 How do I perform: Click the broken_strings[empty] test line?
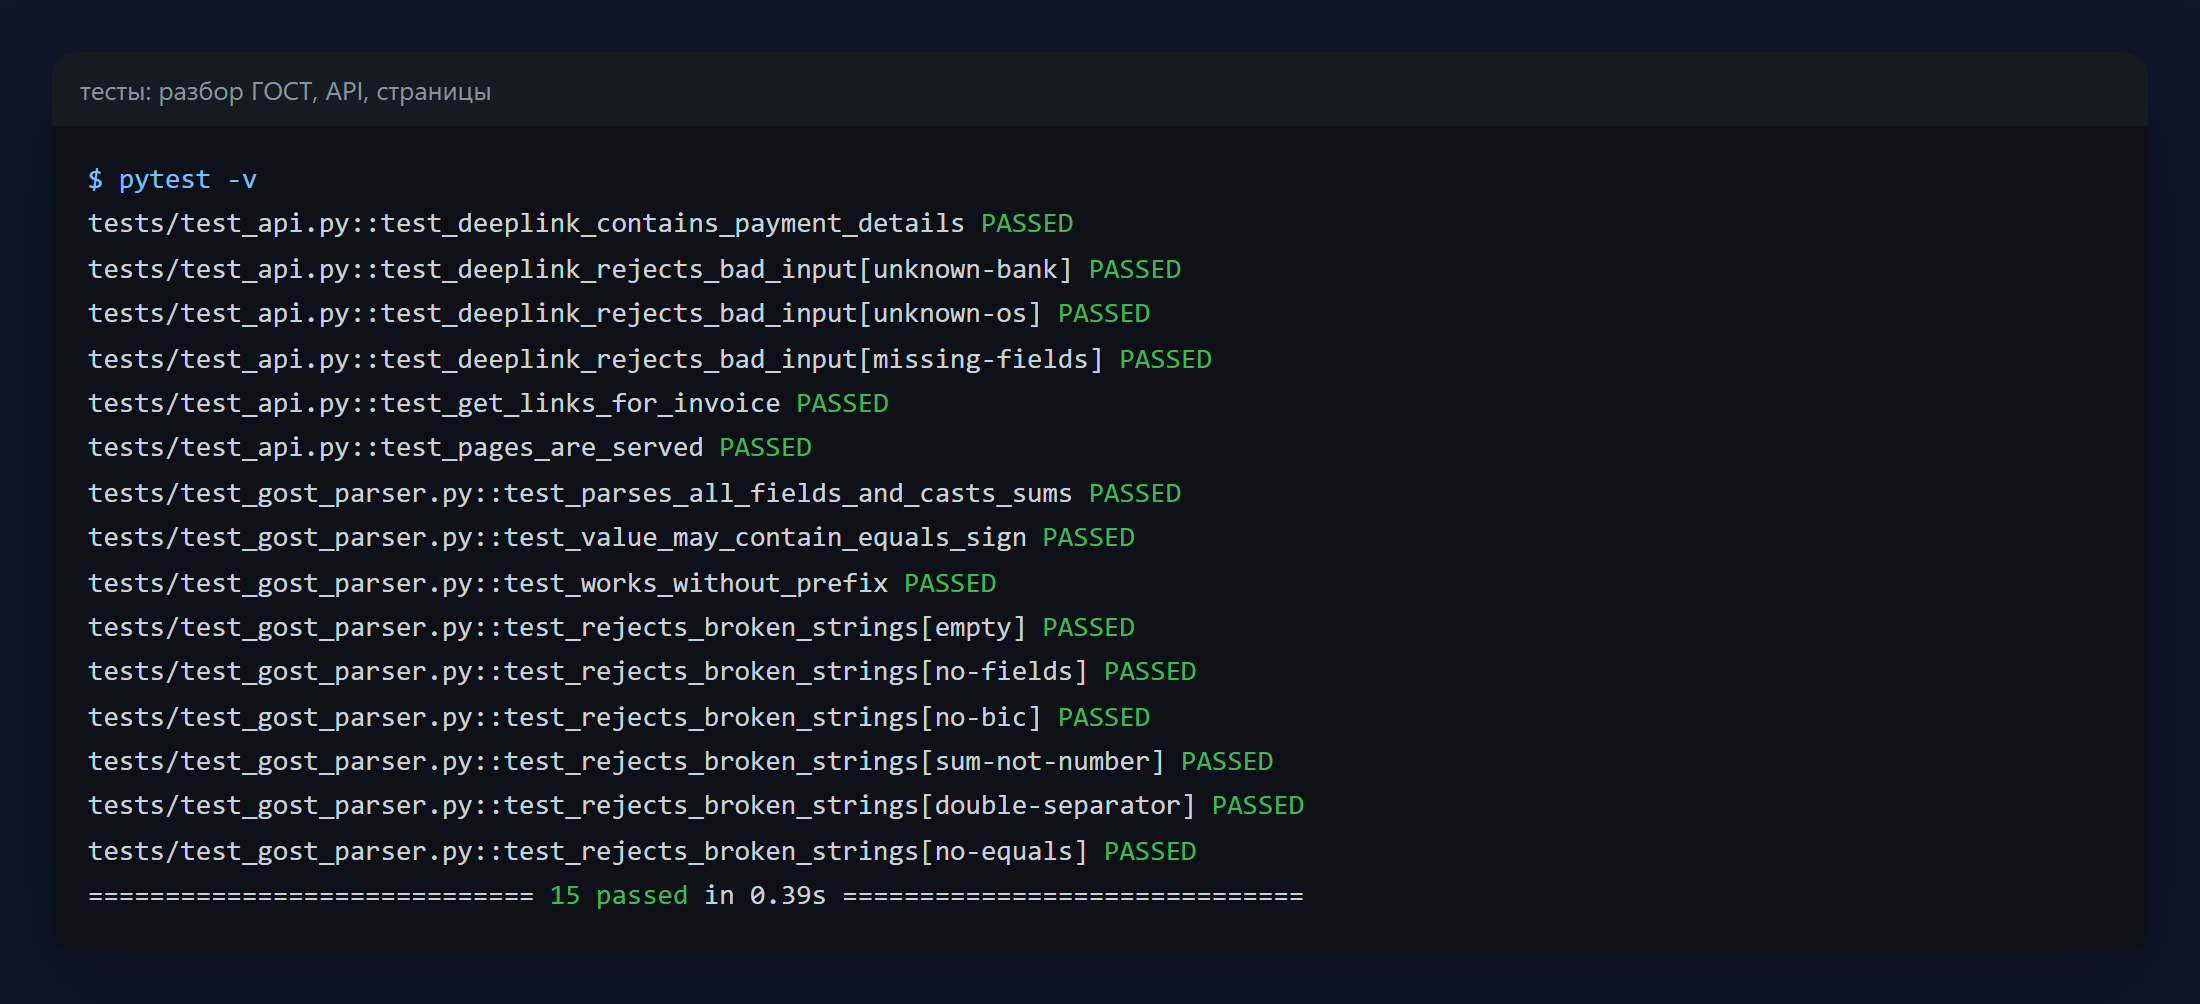pyautogui.click(x=611, y=627)
